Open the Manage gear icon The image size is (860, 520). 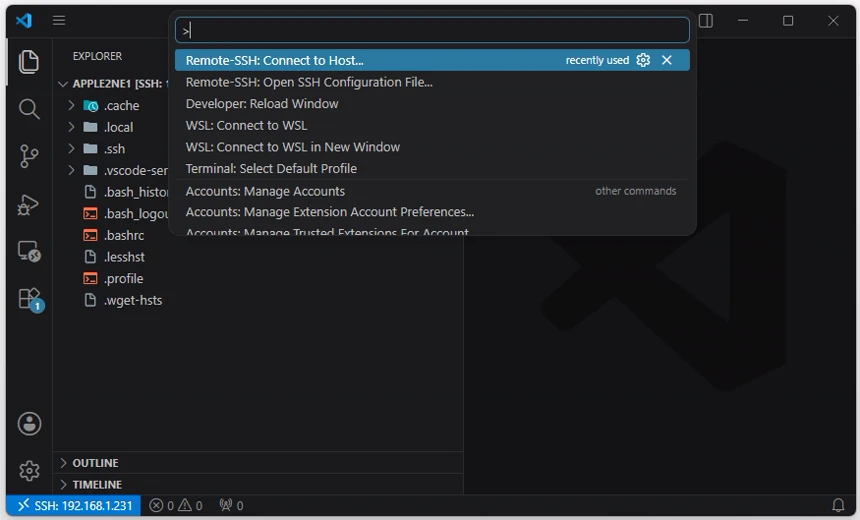29,471
